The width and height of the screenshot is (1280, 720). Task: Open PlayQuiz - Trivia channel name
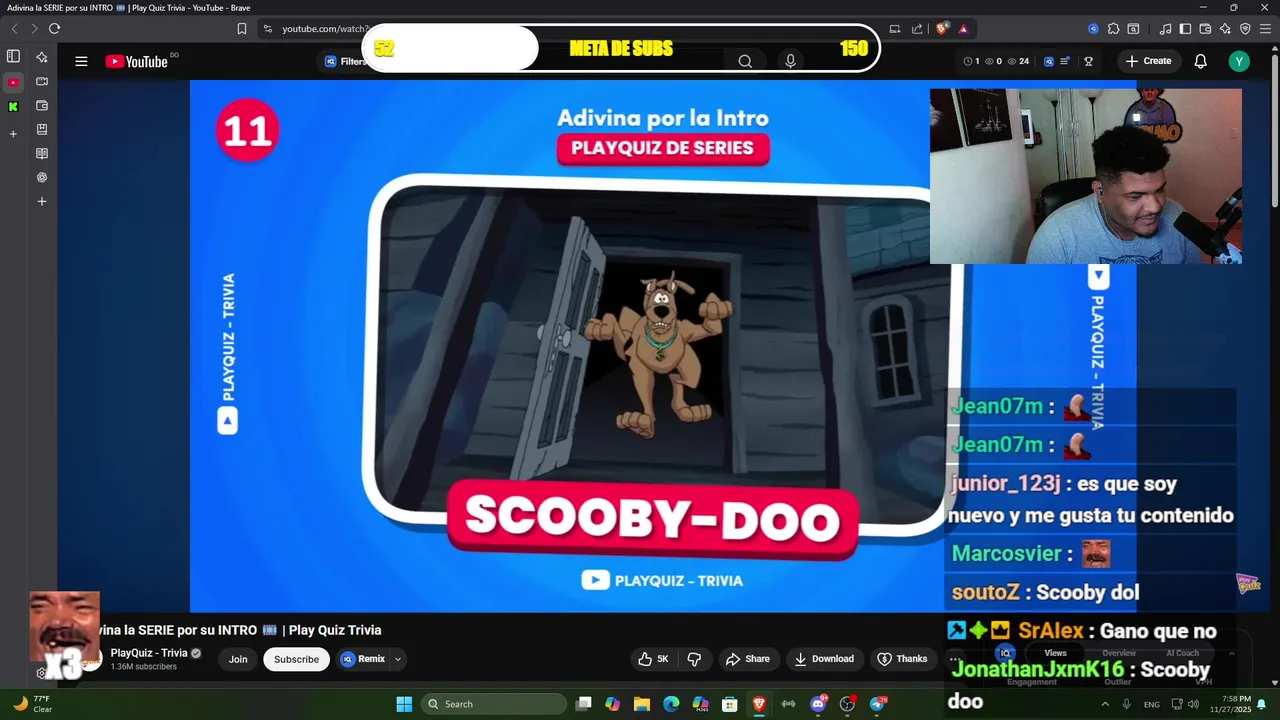149,653
